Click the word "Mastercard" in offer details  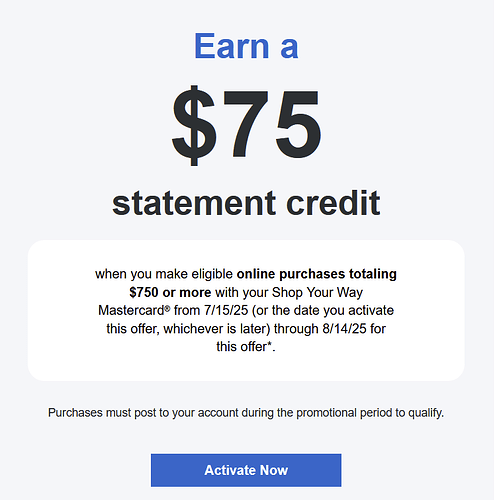(x=131, y=310)
